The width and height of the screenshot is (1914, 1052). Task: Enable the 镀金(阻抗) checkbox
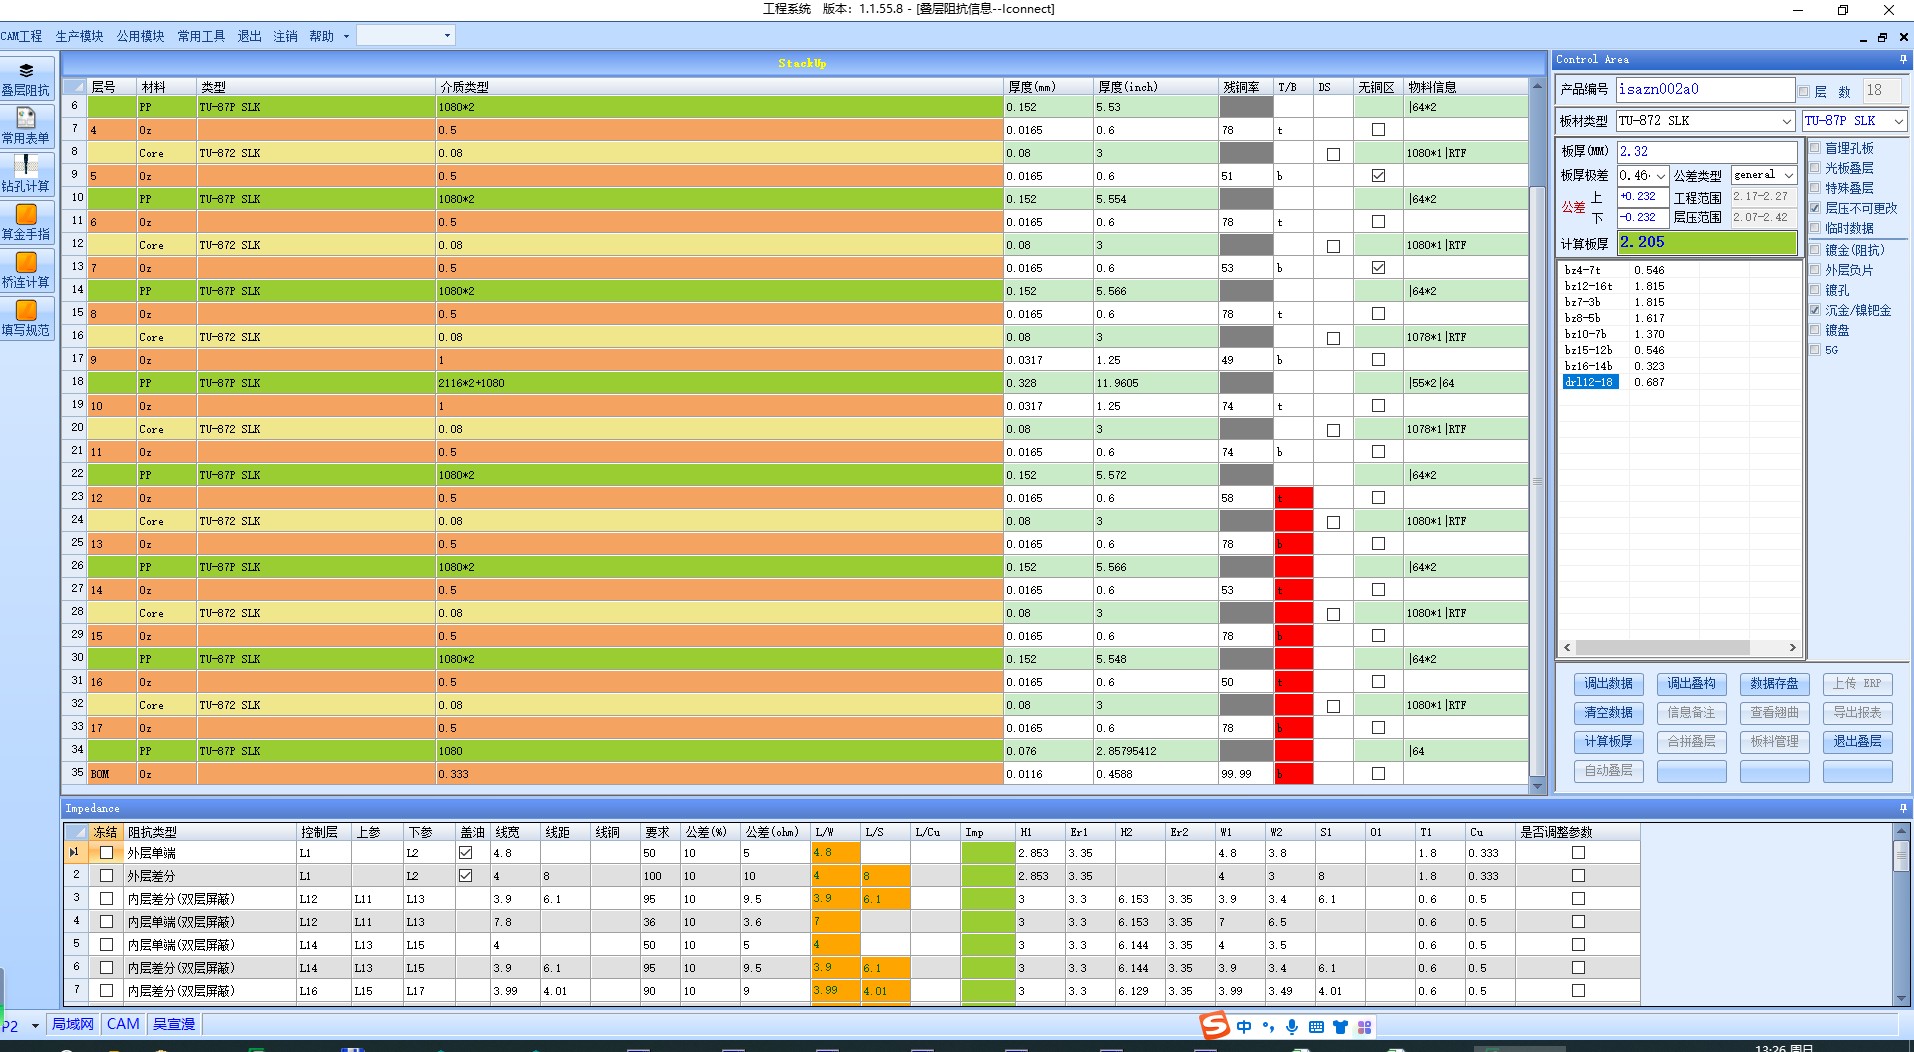coord(1815,250)
